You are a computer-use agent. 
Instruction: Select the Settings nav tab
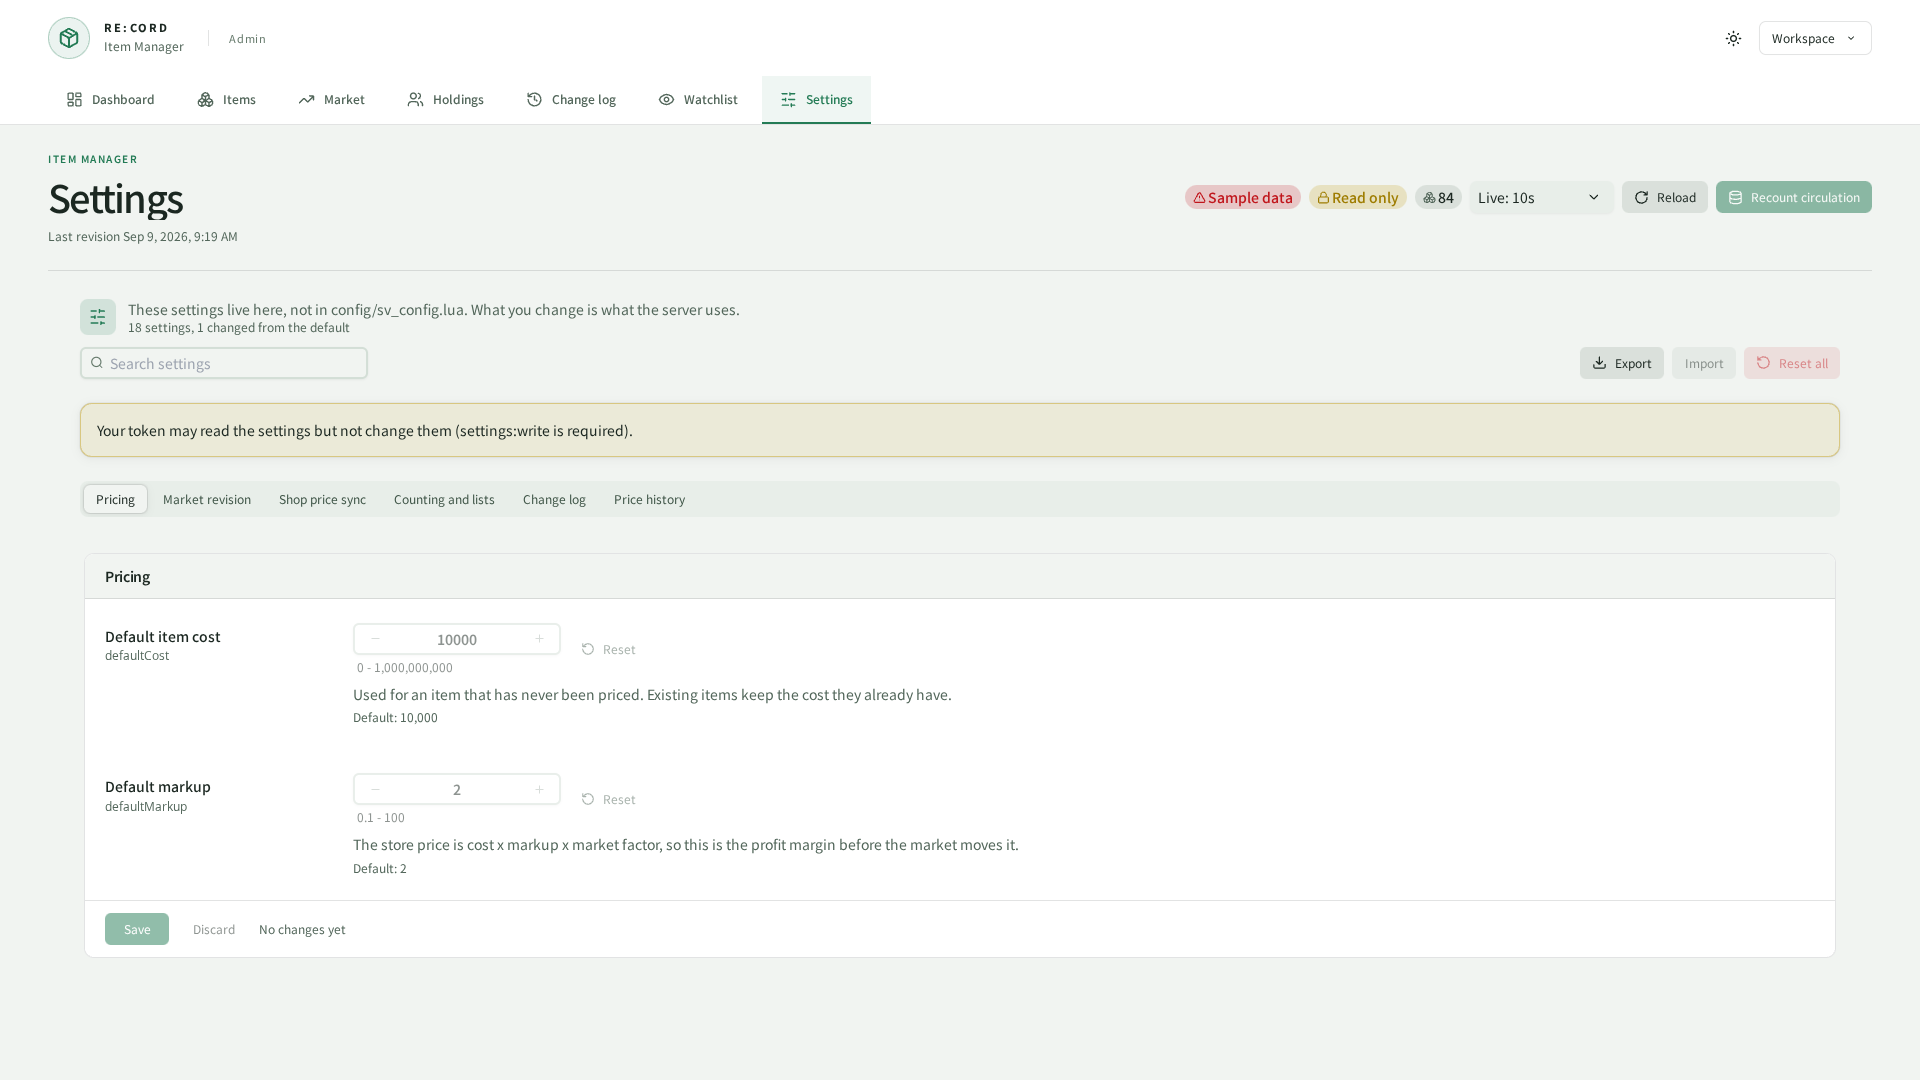[x=816, y=99]
